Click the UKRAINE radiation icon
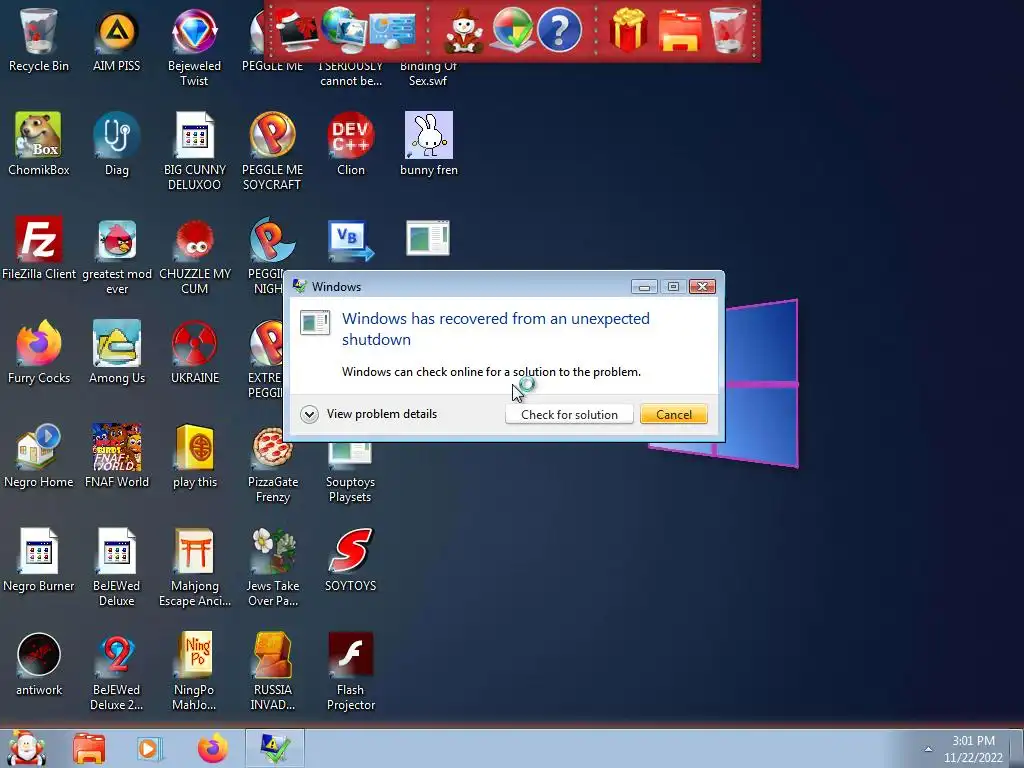 (x=195, y=353)
